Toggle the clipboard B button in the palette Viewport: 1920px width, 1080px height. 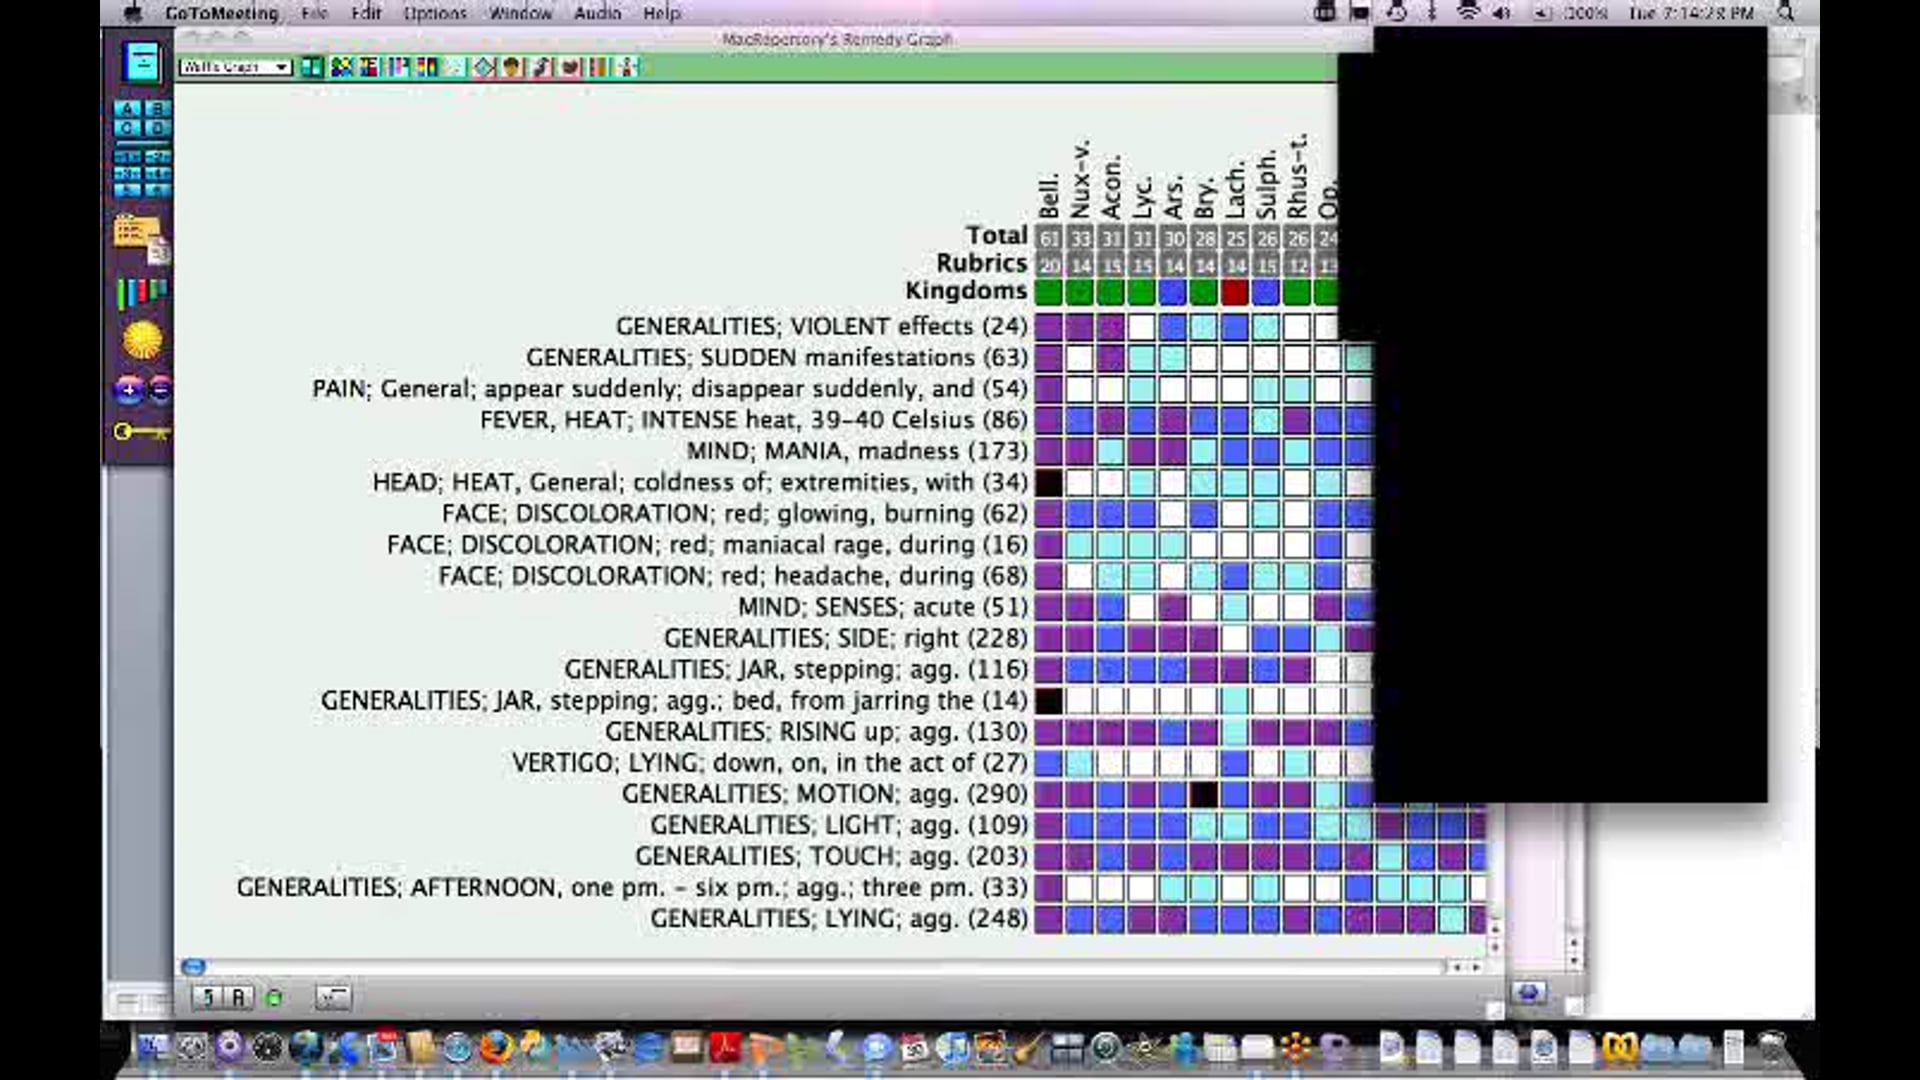pos(156,109)
